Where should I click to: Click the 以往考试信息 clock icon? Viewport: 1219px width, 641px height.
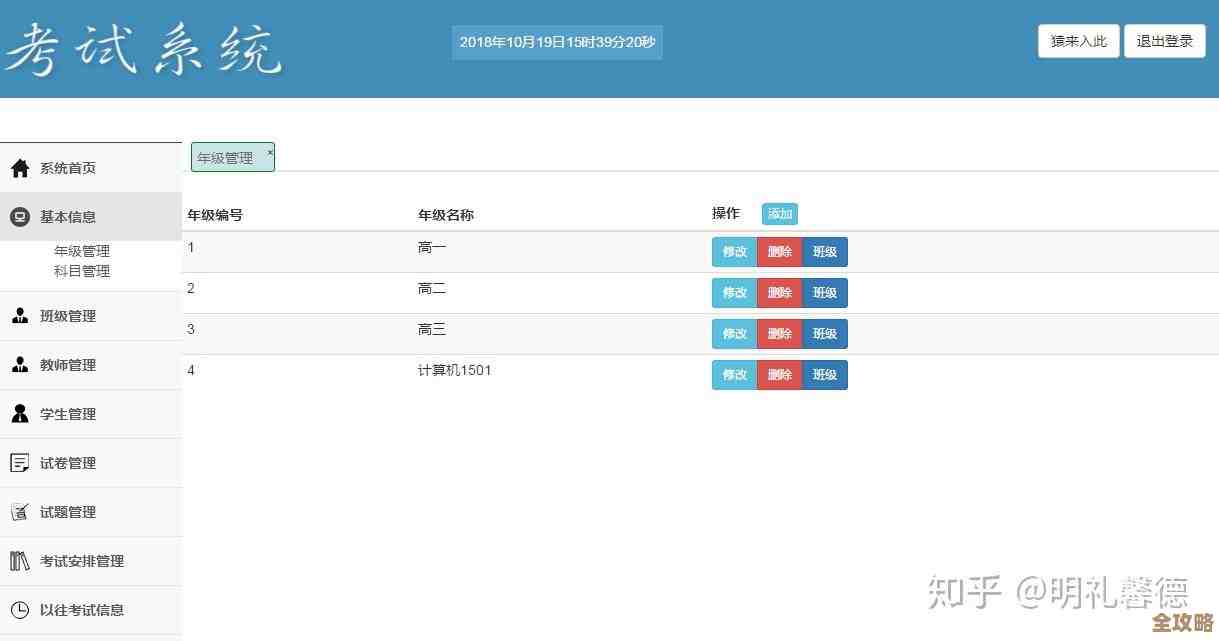click(x=20, y=610)
